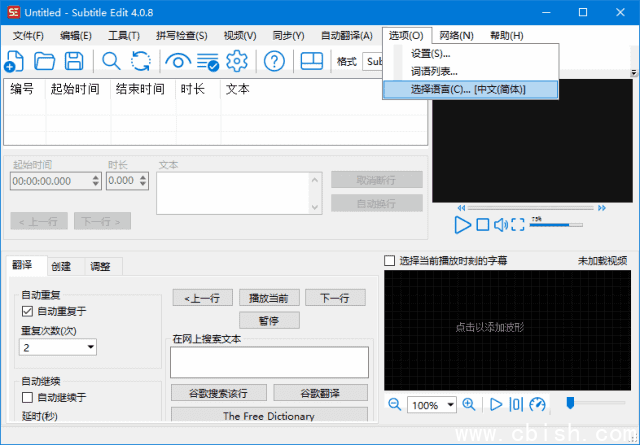Enable the 自动继续于 checkbox

pos(28,397)
